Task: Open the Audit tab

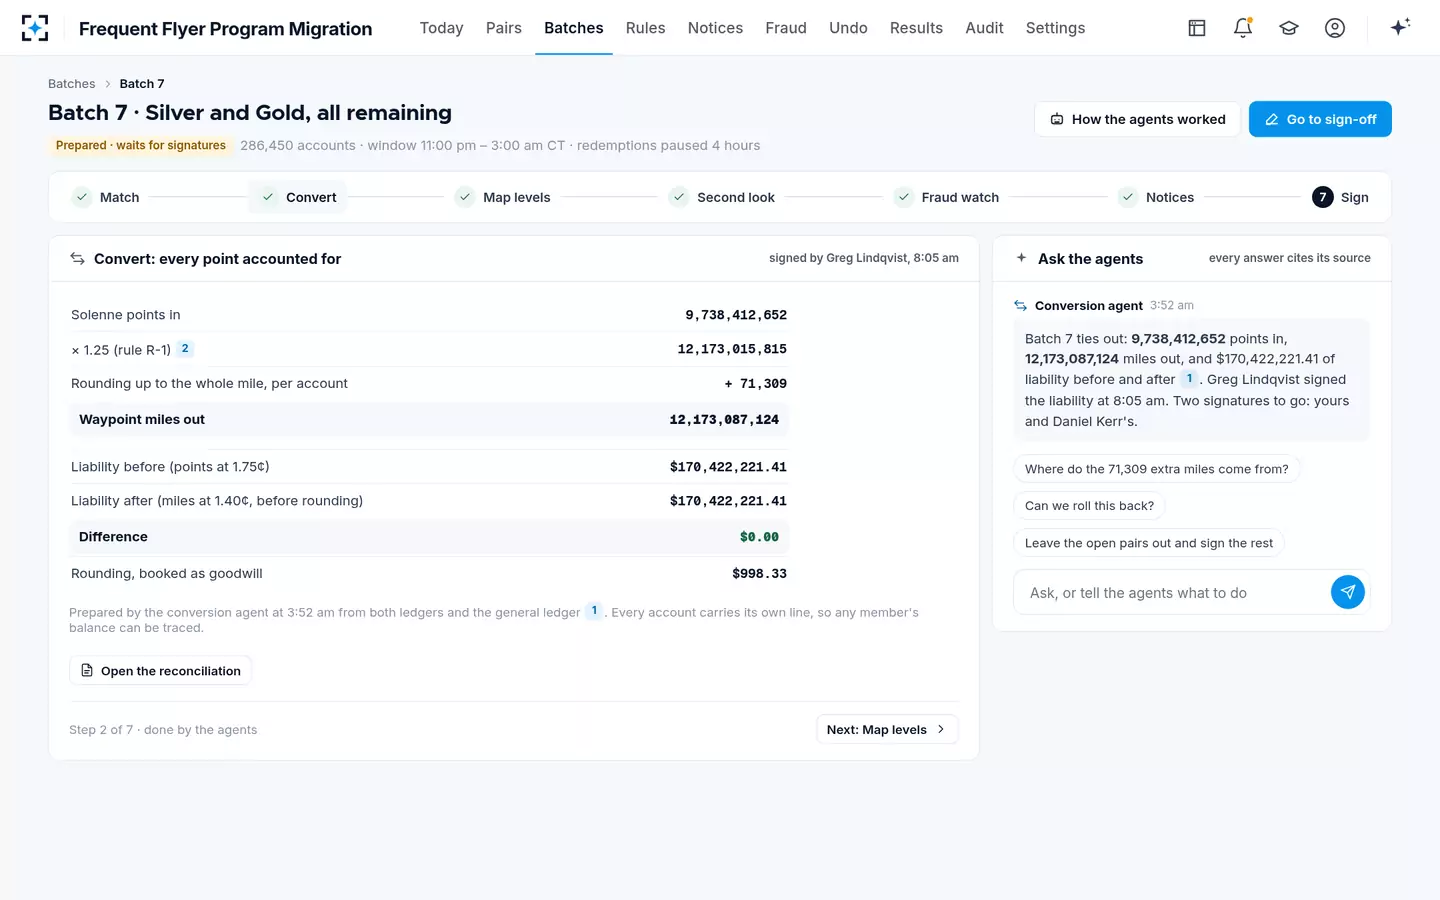Action: [x=984, y=28]
